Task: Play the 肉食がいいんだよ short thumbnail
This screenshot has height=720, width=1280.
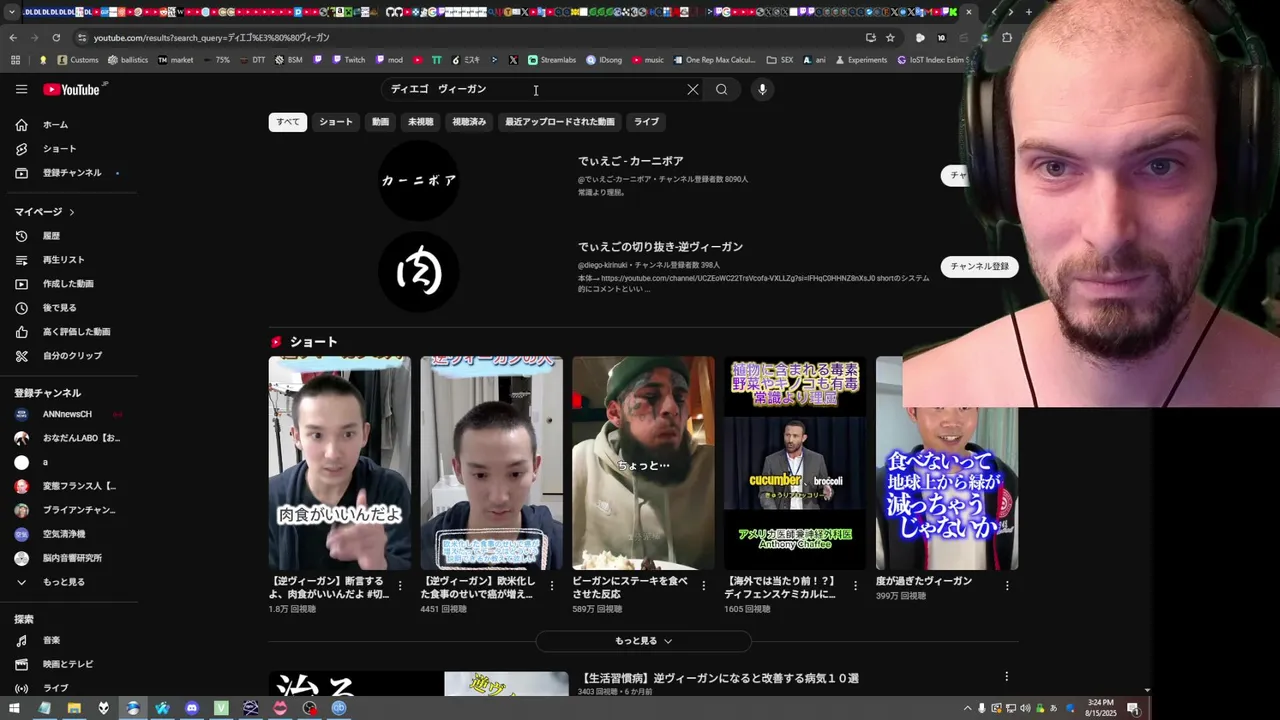Action: pyautogui.click(x=340, y=463)
